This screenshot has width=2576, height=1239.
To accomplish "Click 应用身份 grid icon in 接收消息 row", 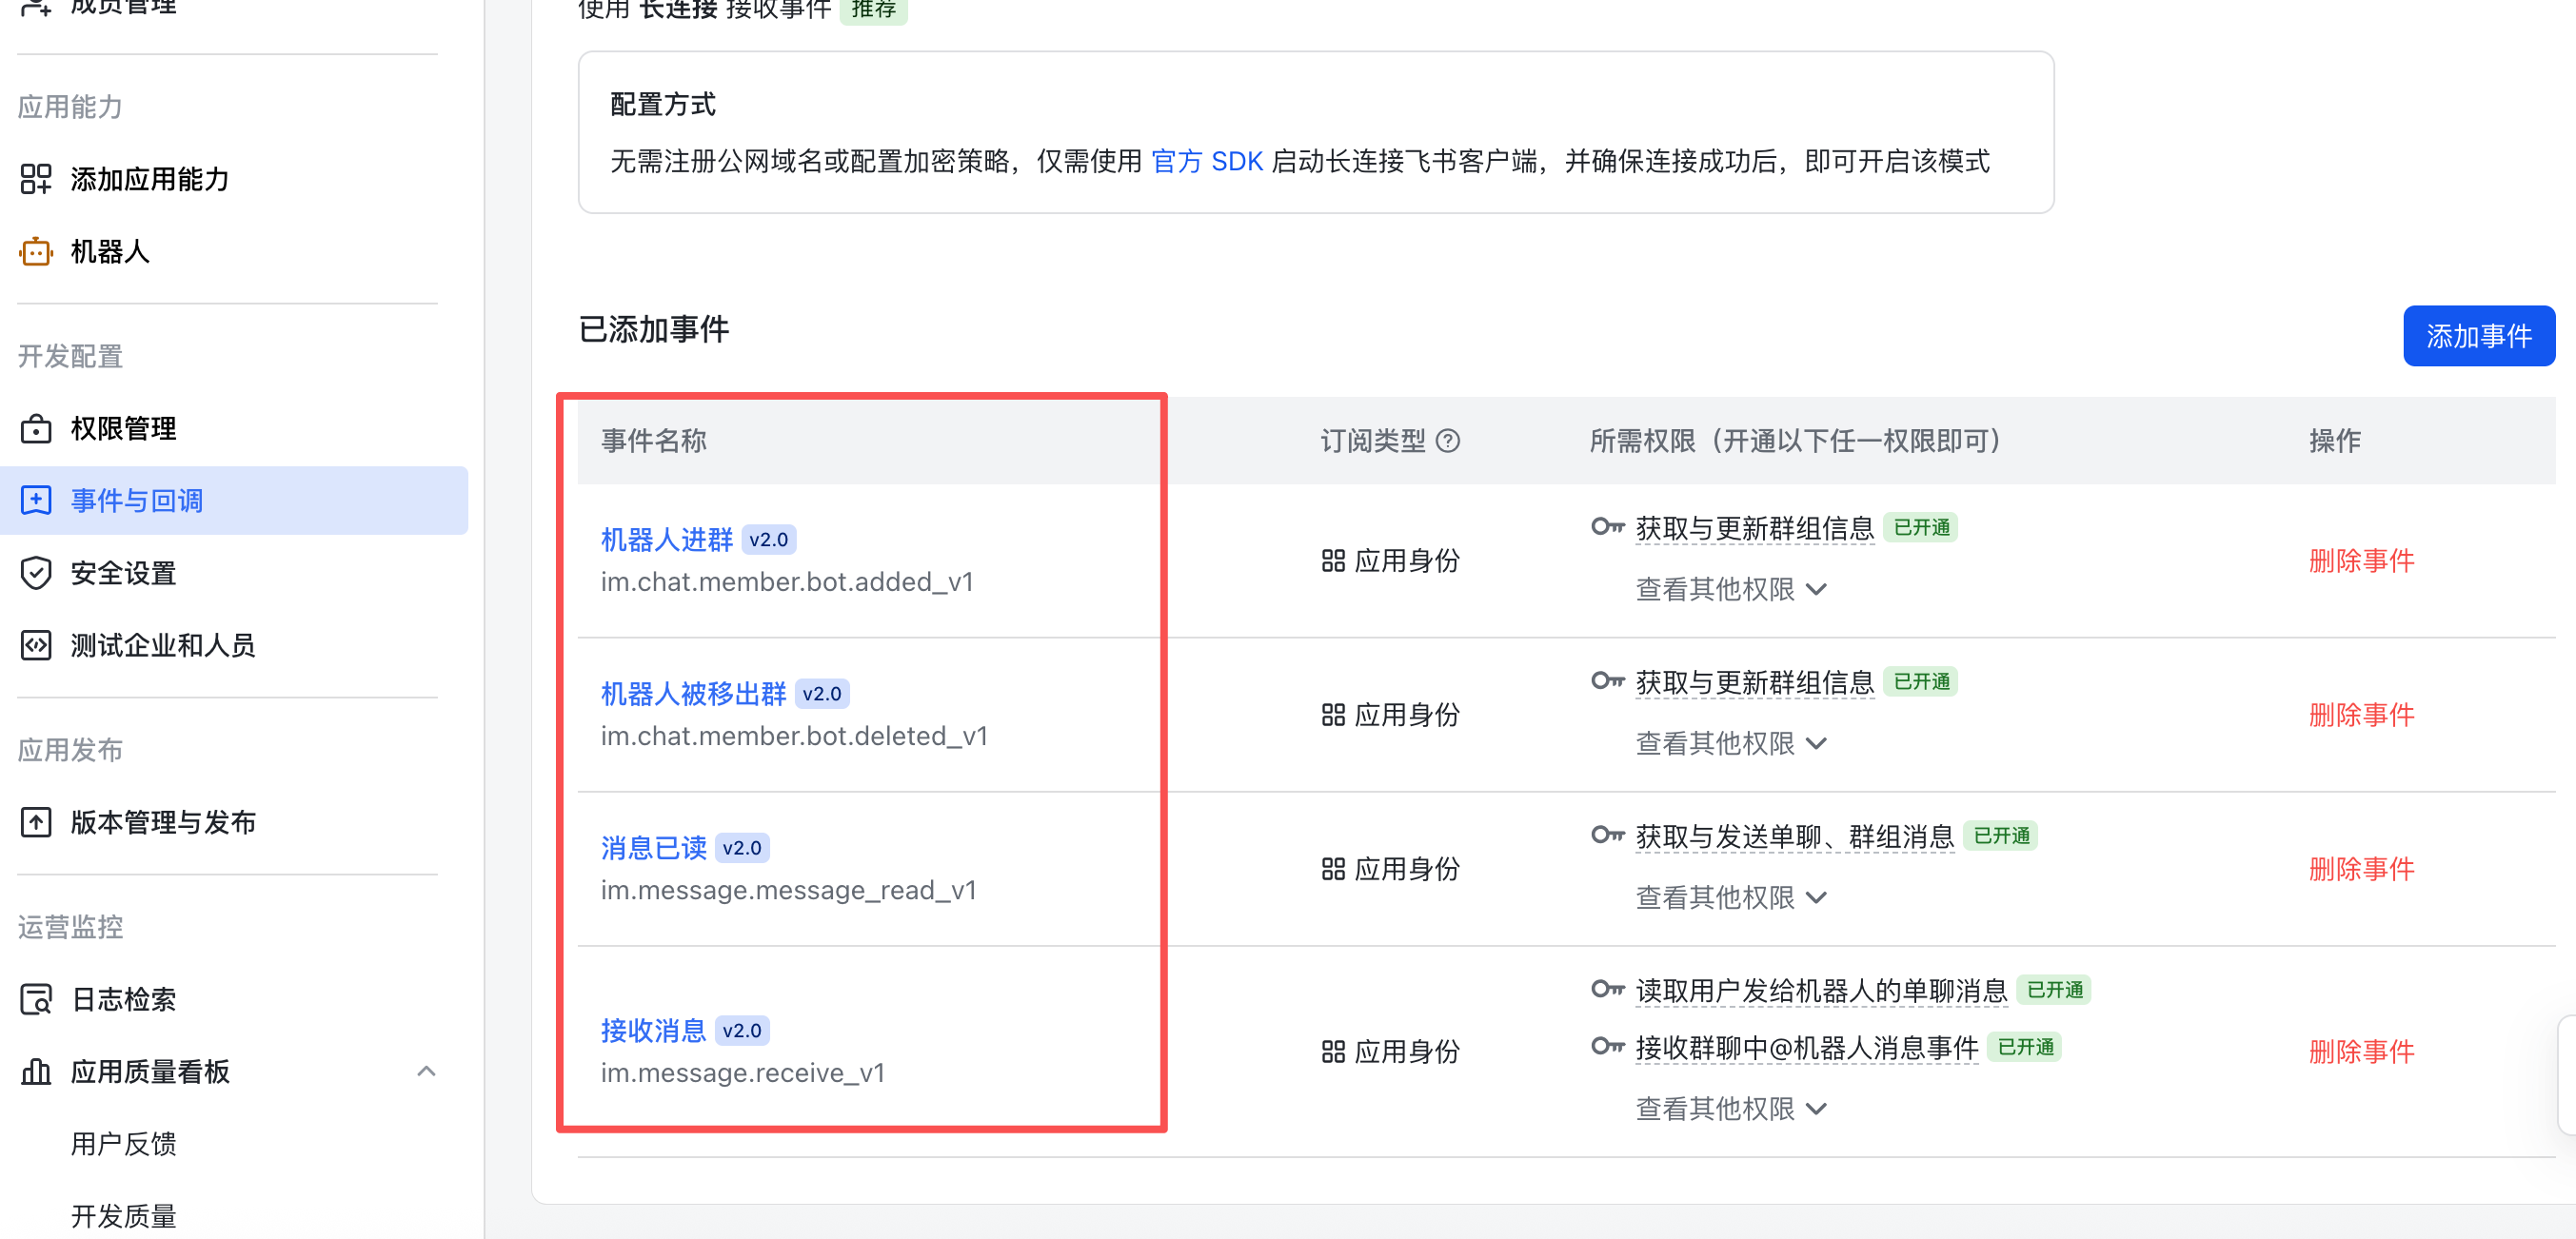I will 1333,1052.
